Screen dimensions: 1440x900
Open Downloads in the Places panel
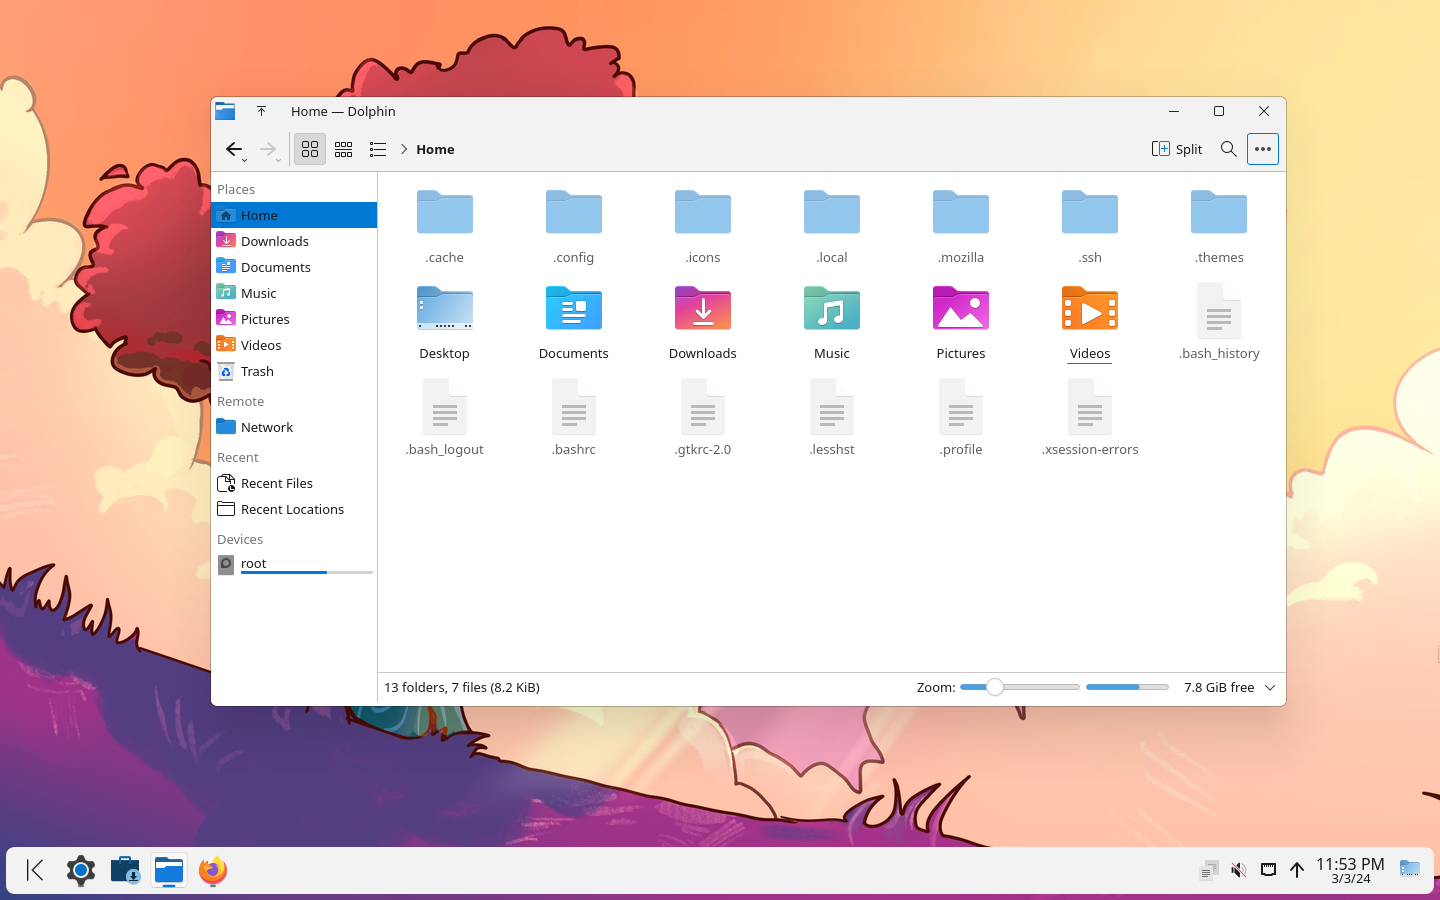294,241
